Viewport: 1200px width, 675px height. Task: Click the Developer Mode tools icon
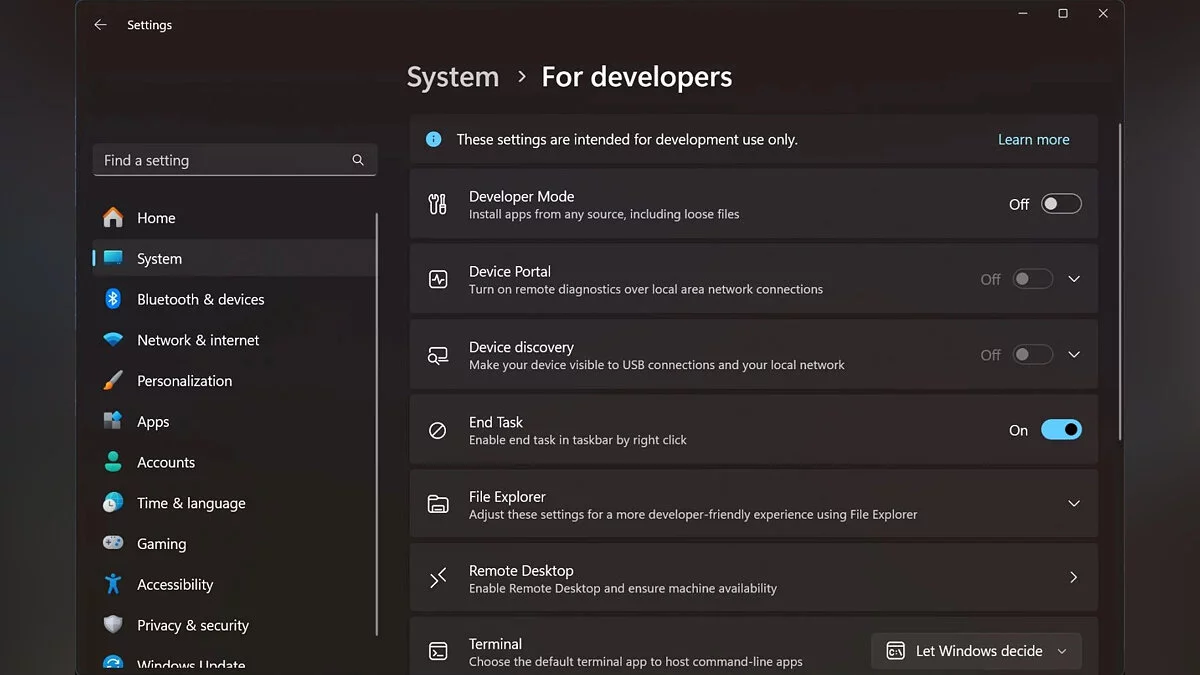tap(437, 204)
